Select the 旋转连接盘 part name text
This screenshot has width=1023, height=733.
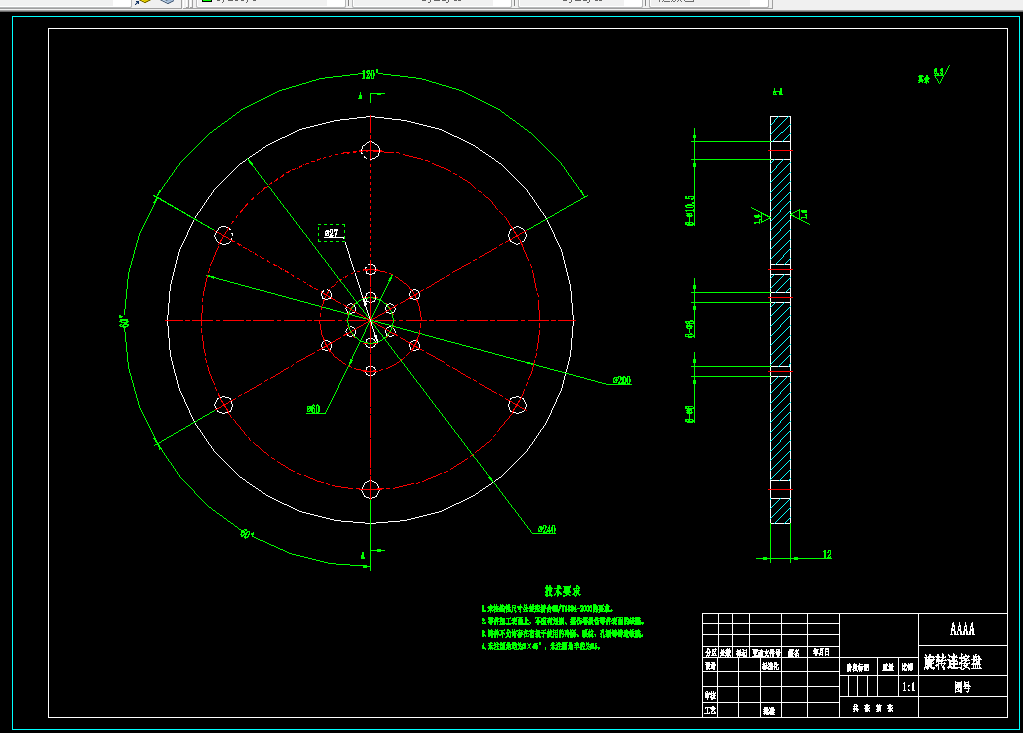coord(953,662)
